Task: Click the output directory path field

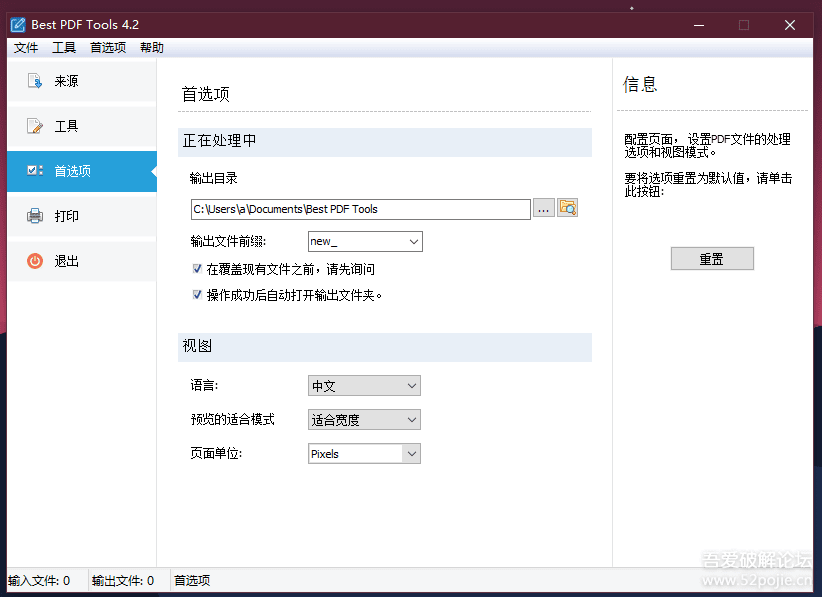Action: coord(360,209)
